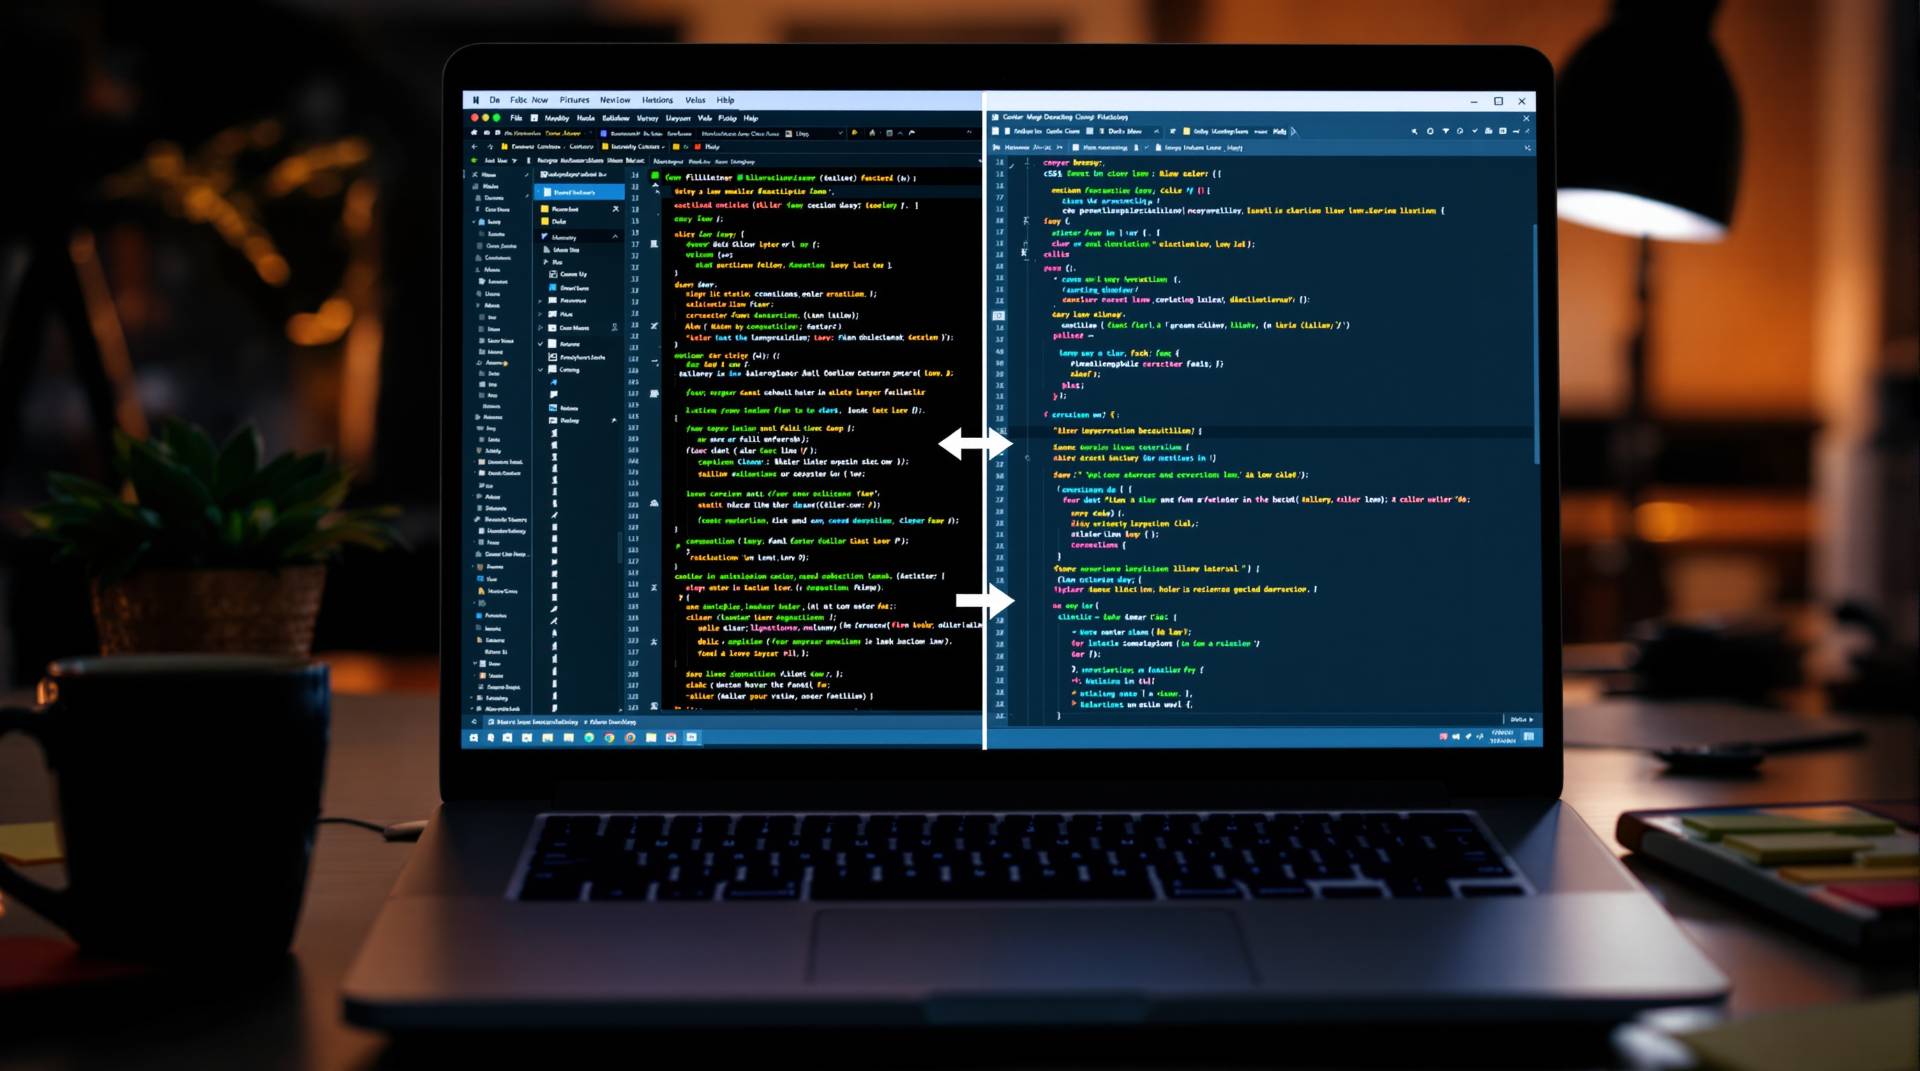Click the pin icon in the right toolbar
1920x1071 pixels.
click(x=1414, y=132)
